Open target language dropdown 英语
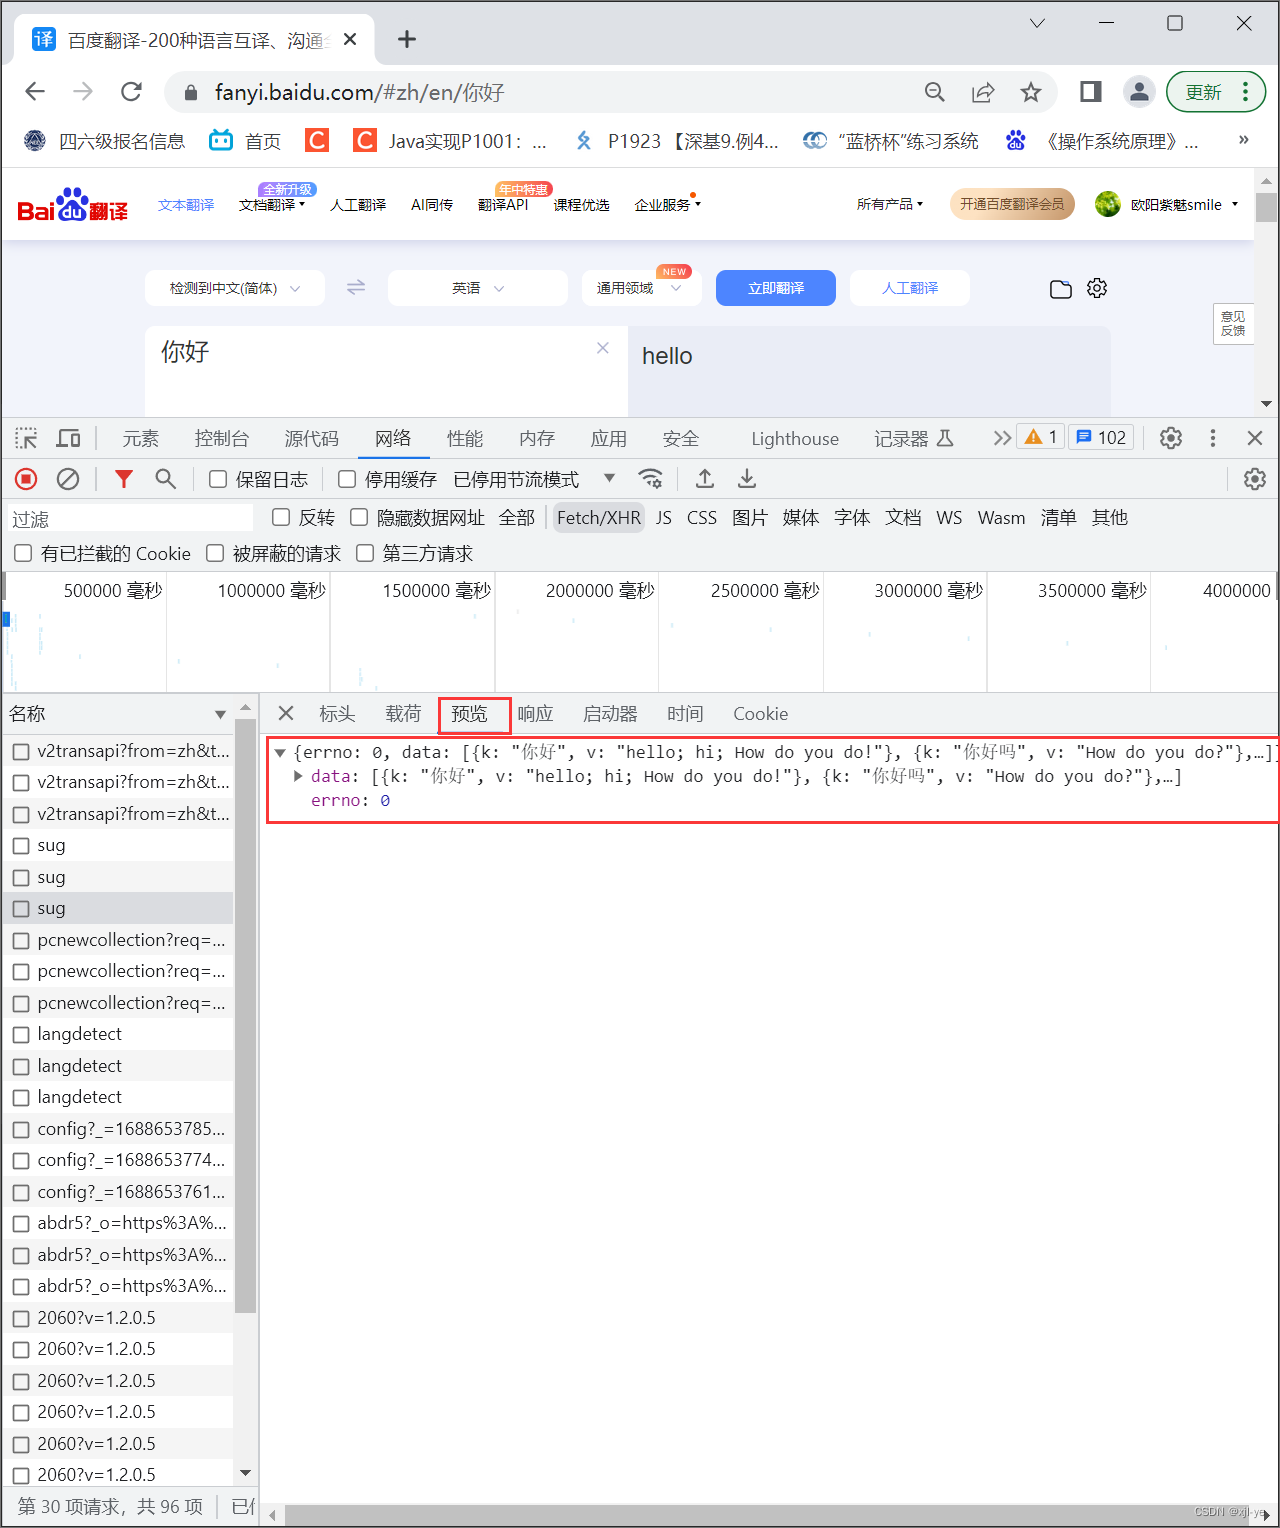This screenshot has width=1280, height=1528. point(478,288)
